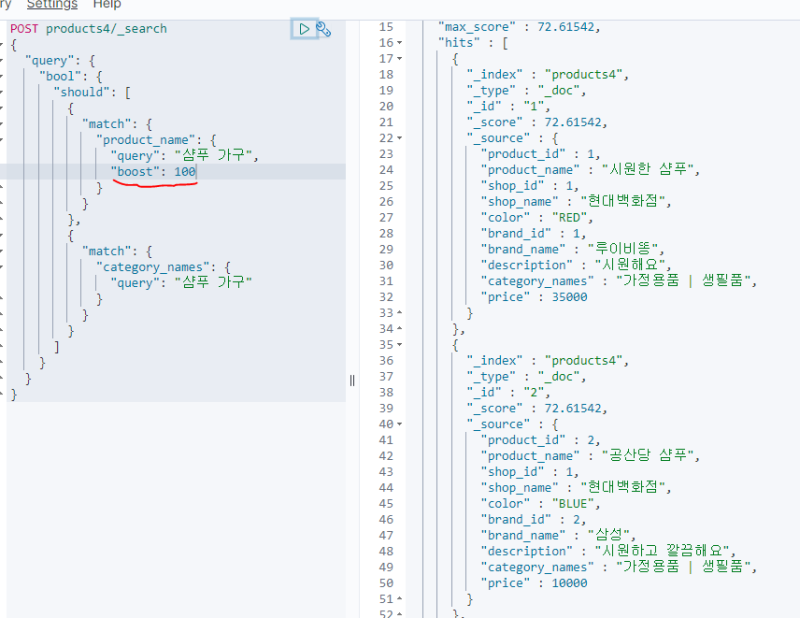Screen dimensions: 800x618
Task: Place cursor after boost value 100
Action: pos(198,172)
